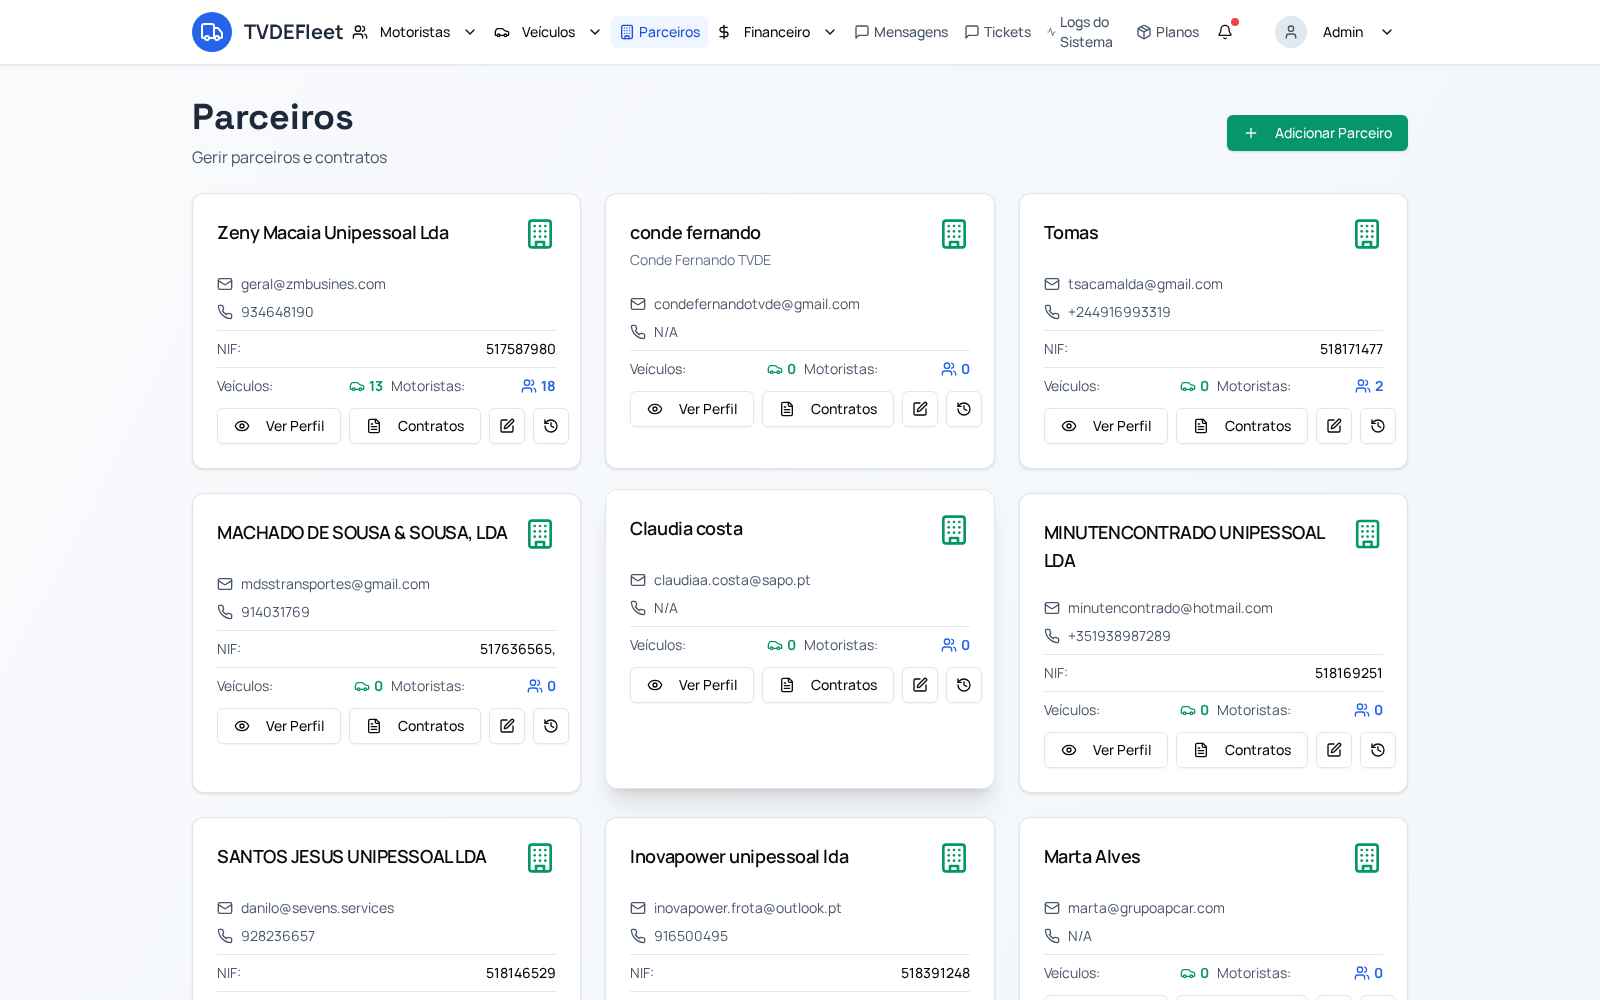Screen dimensions: 1600x1000
Task: Click email condefernandotvde@gmail.com
Action: [757, 304]
